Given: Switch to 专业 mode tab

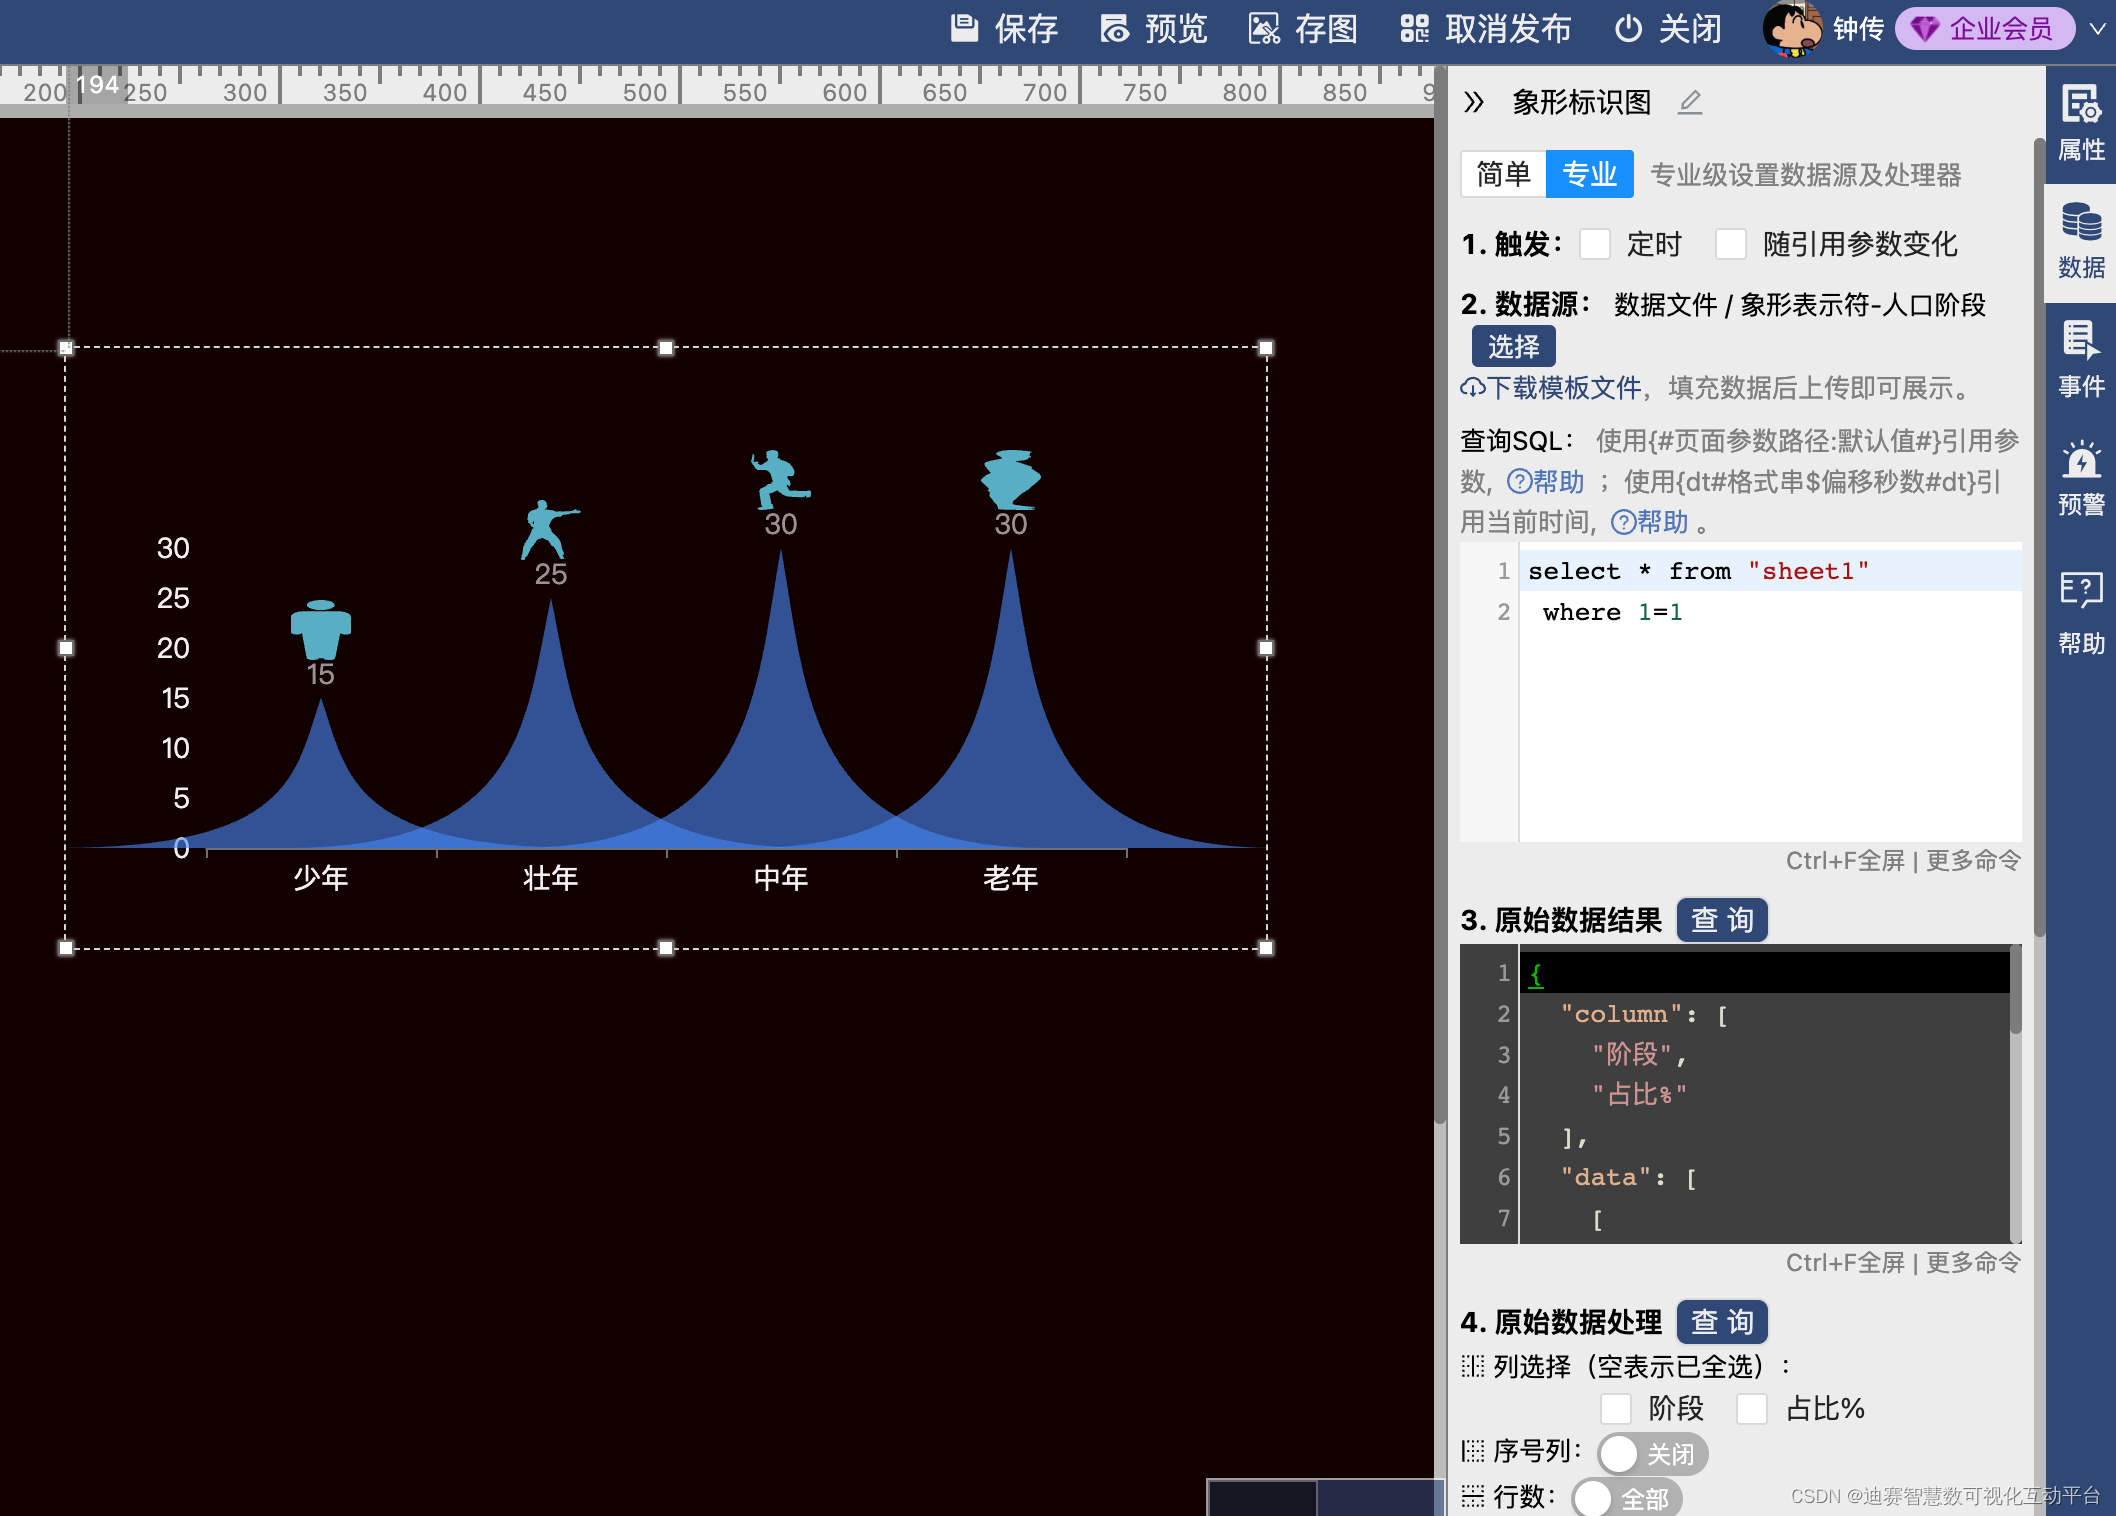Looking at the screenshot, I should 1590,174.
